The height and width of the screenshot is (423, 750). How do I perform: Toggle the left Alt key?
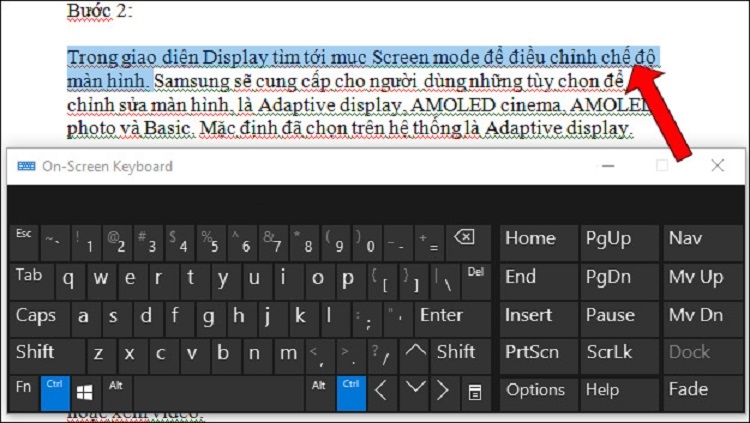click(x=117, y=393)
